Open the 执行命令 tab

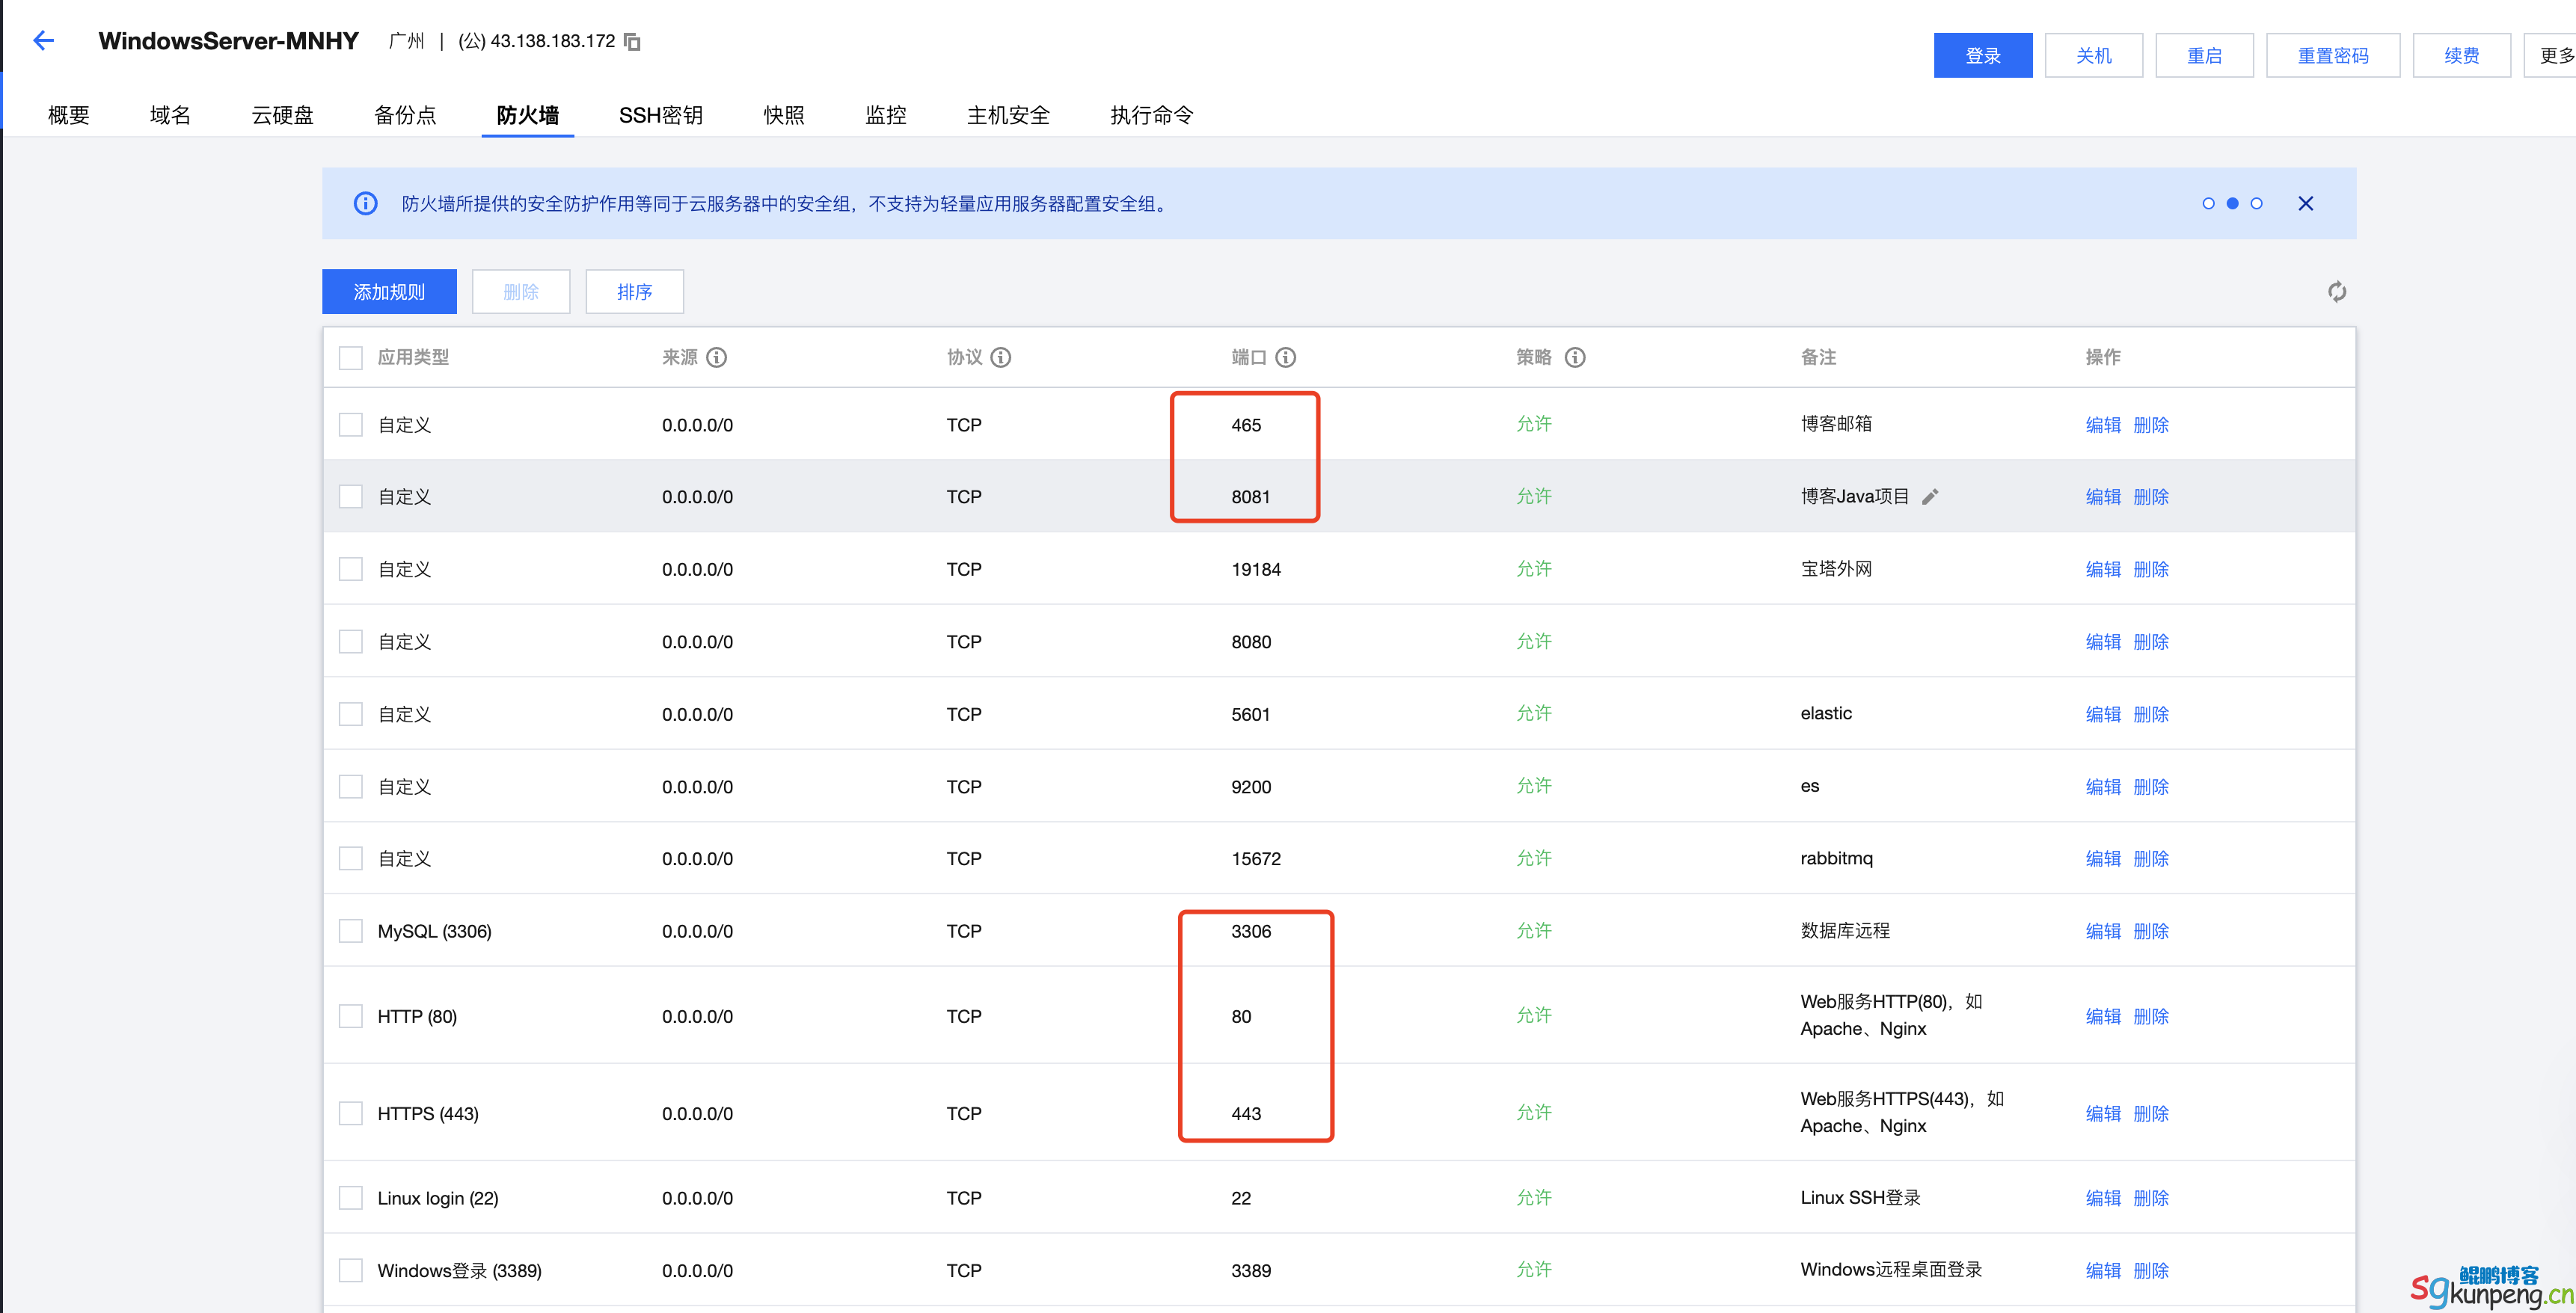[x=1152, y=115]
